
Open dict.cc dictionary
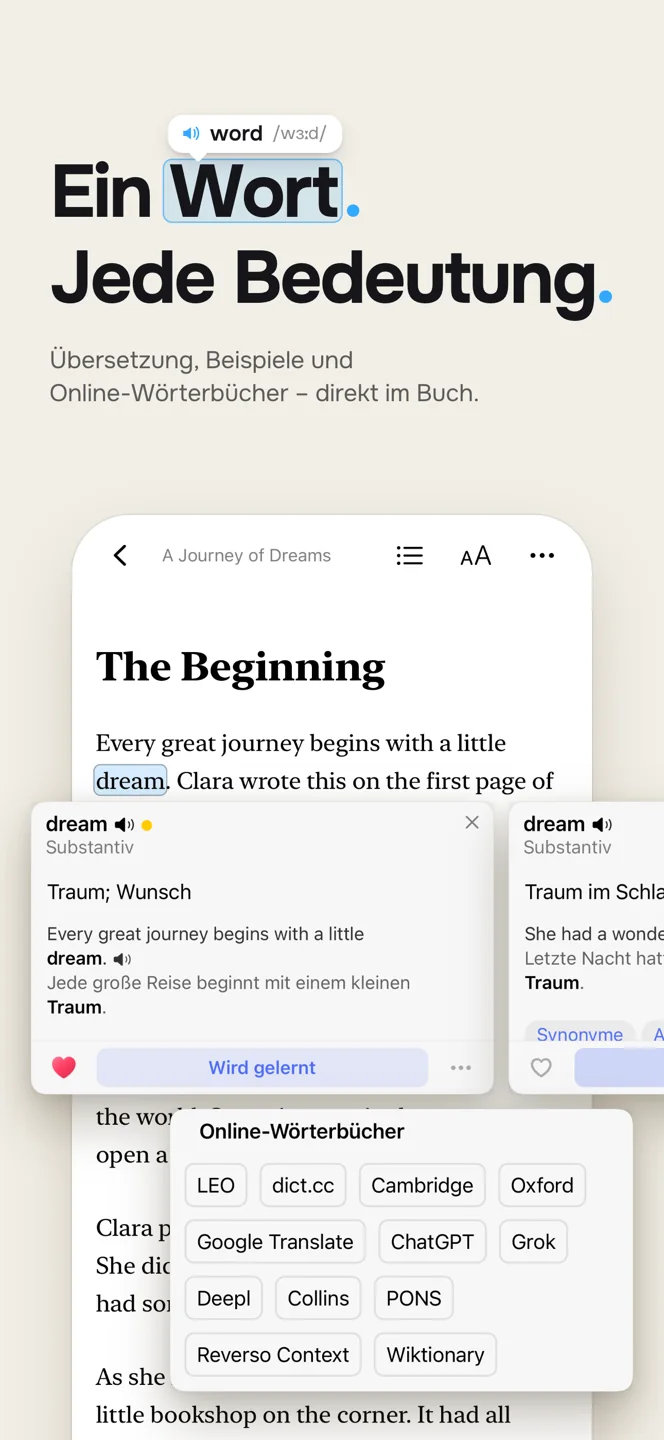coord(303,1185)
